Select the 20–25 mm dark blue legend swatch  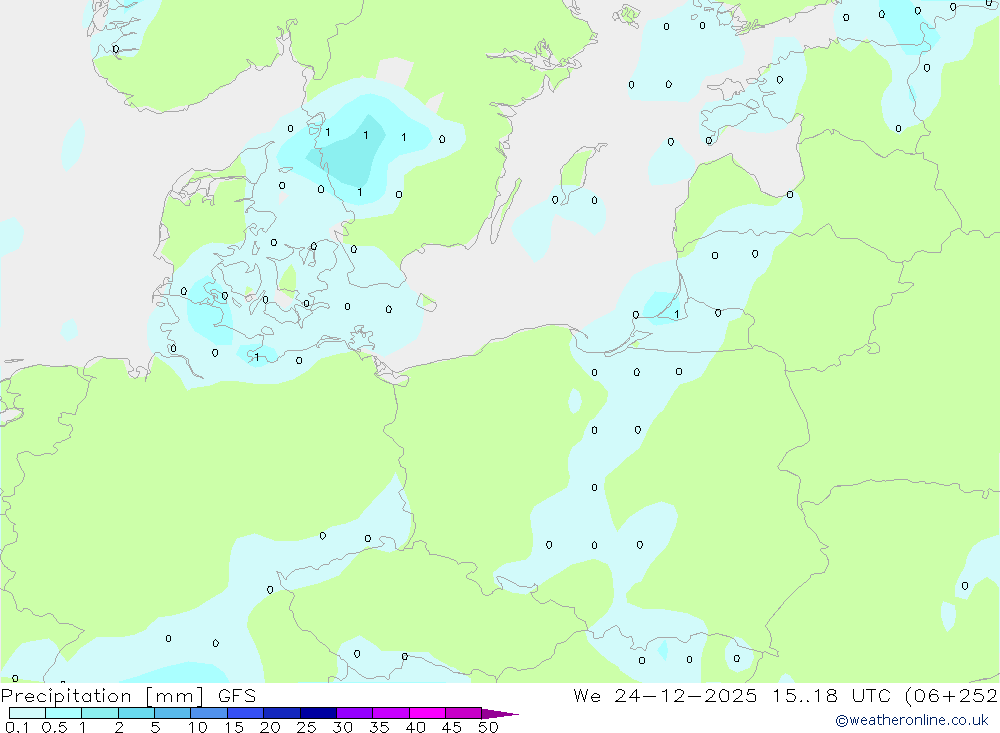282,713
